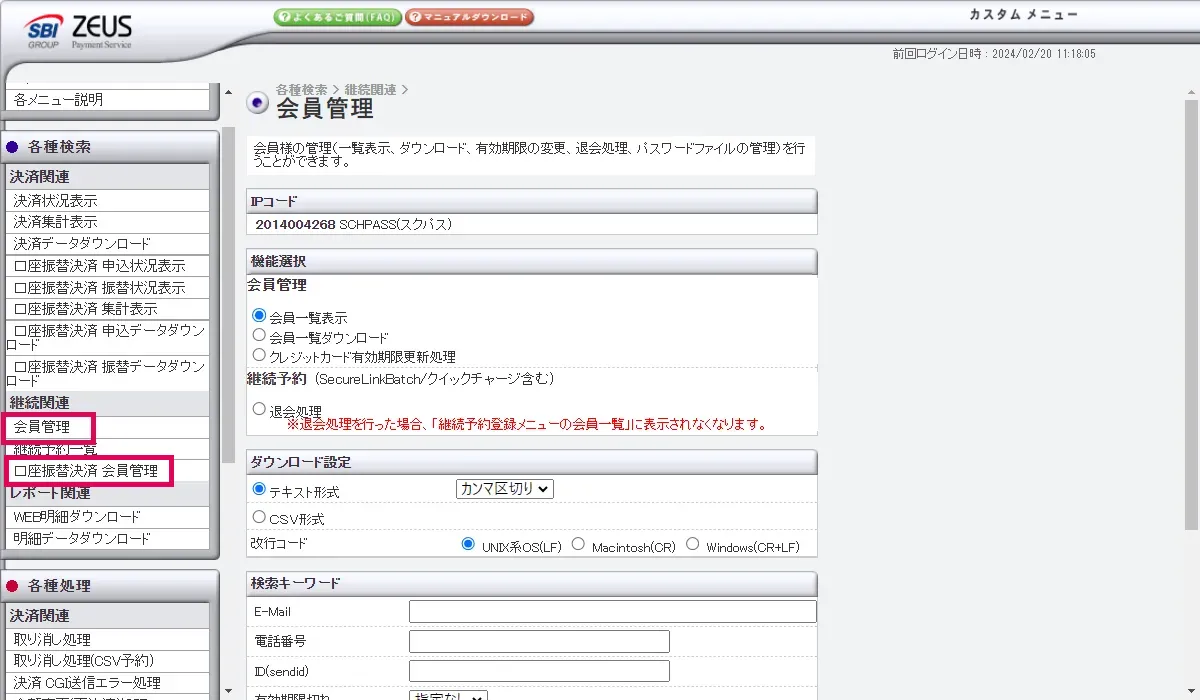This screenshot has height=700, width=1200.
Task: Open the カンマ区切り delimiter dropdown
Action: 504,489
